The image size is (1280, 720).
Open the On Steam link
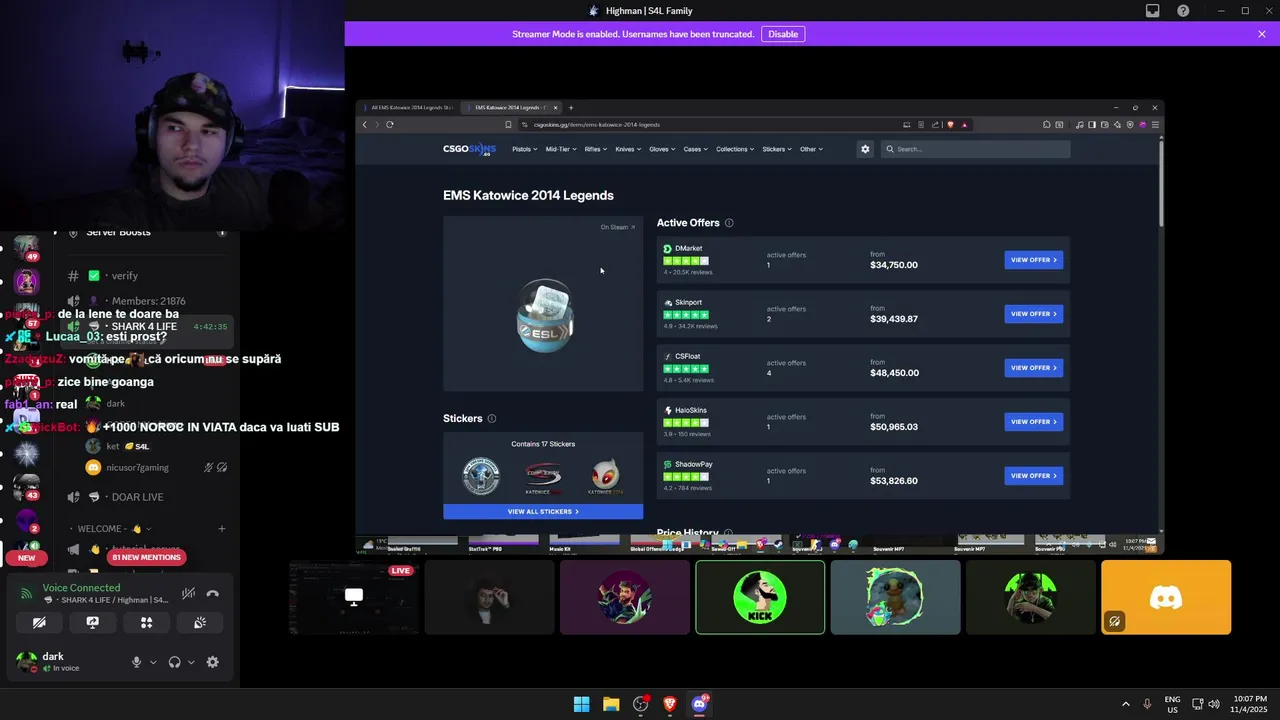point(617,227)
